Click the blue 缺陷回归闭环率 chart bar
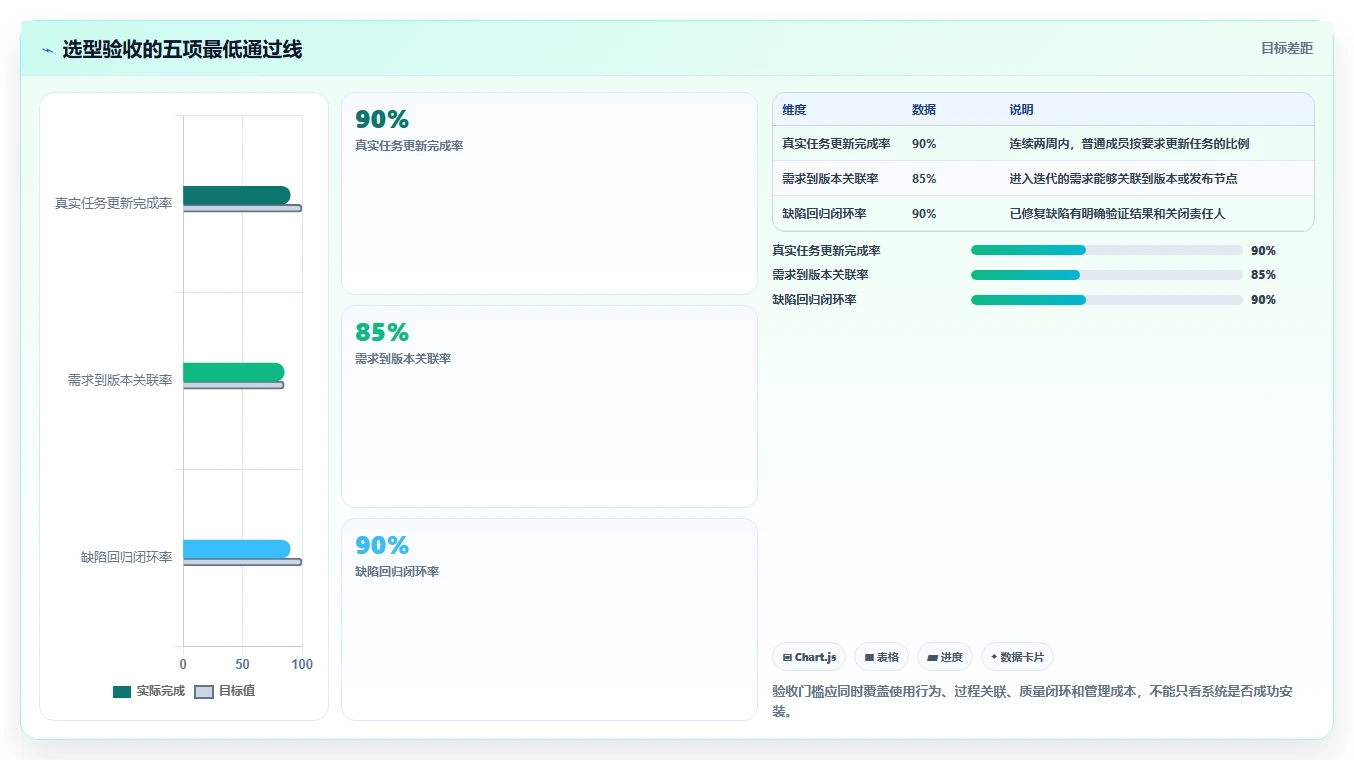The image size is (1354, 760). pos(236,549)
